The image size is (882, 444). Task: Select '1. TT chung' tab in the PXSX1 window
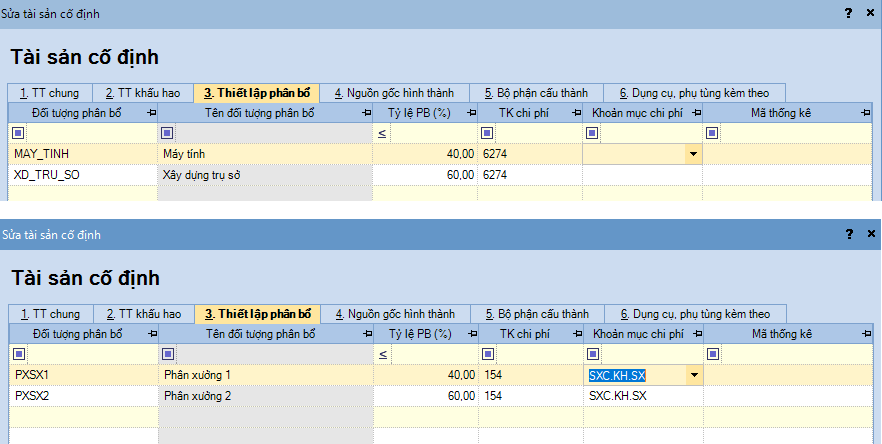(50, 314)
